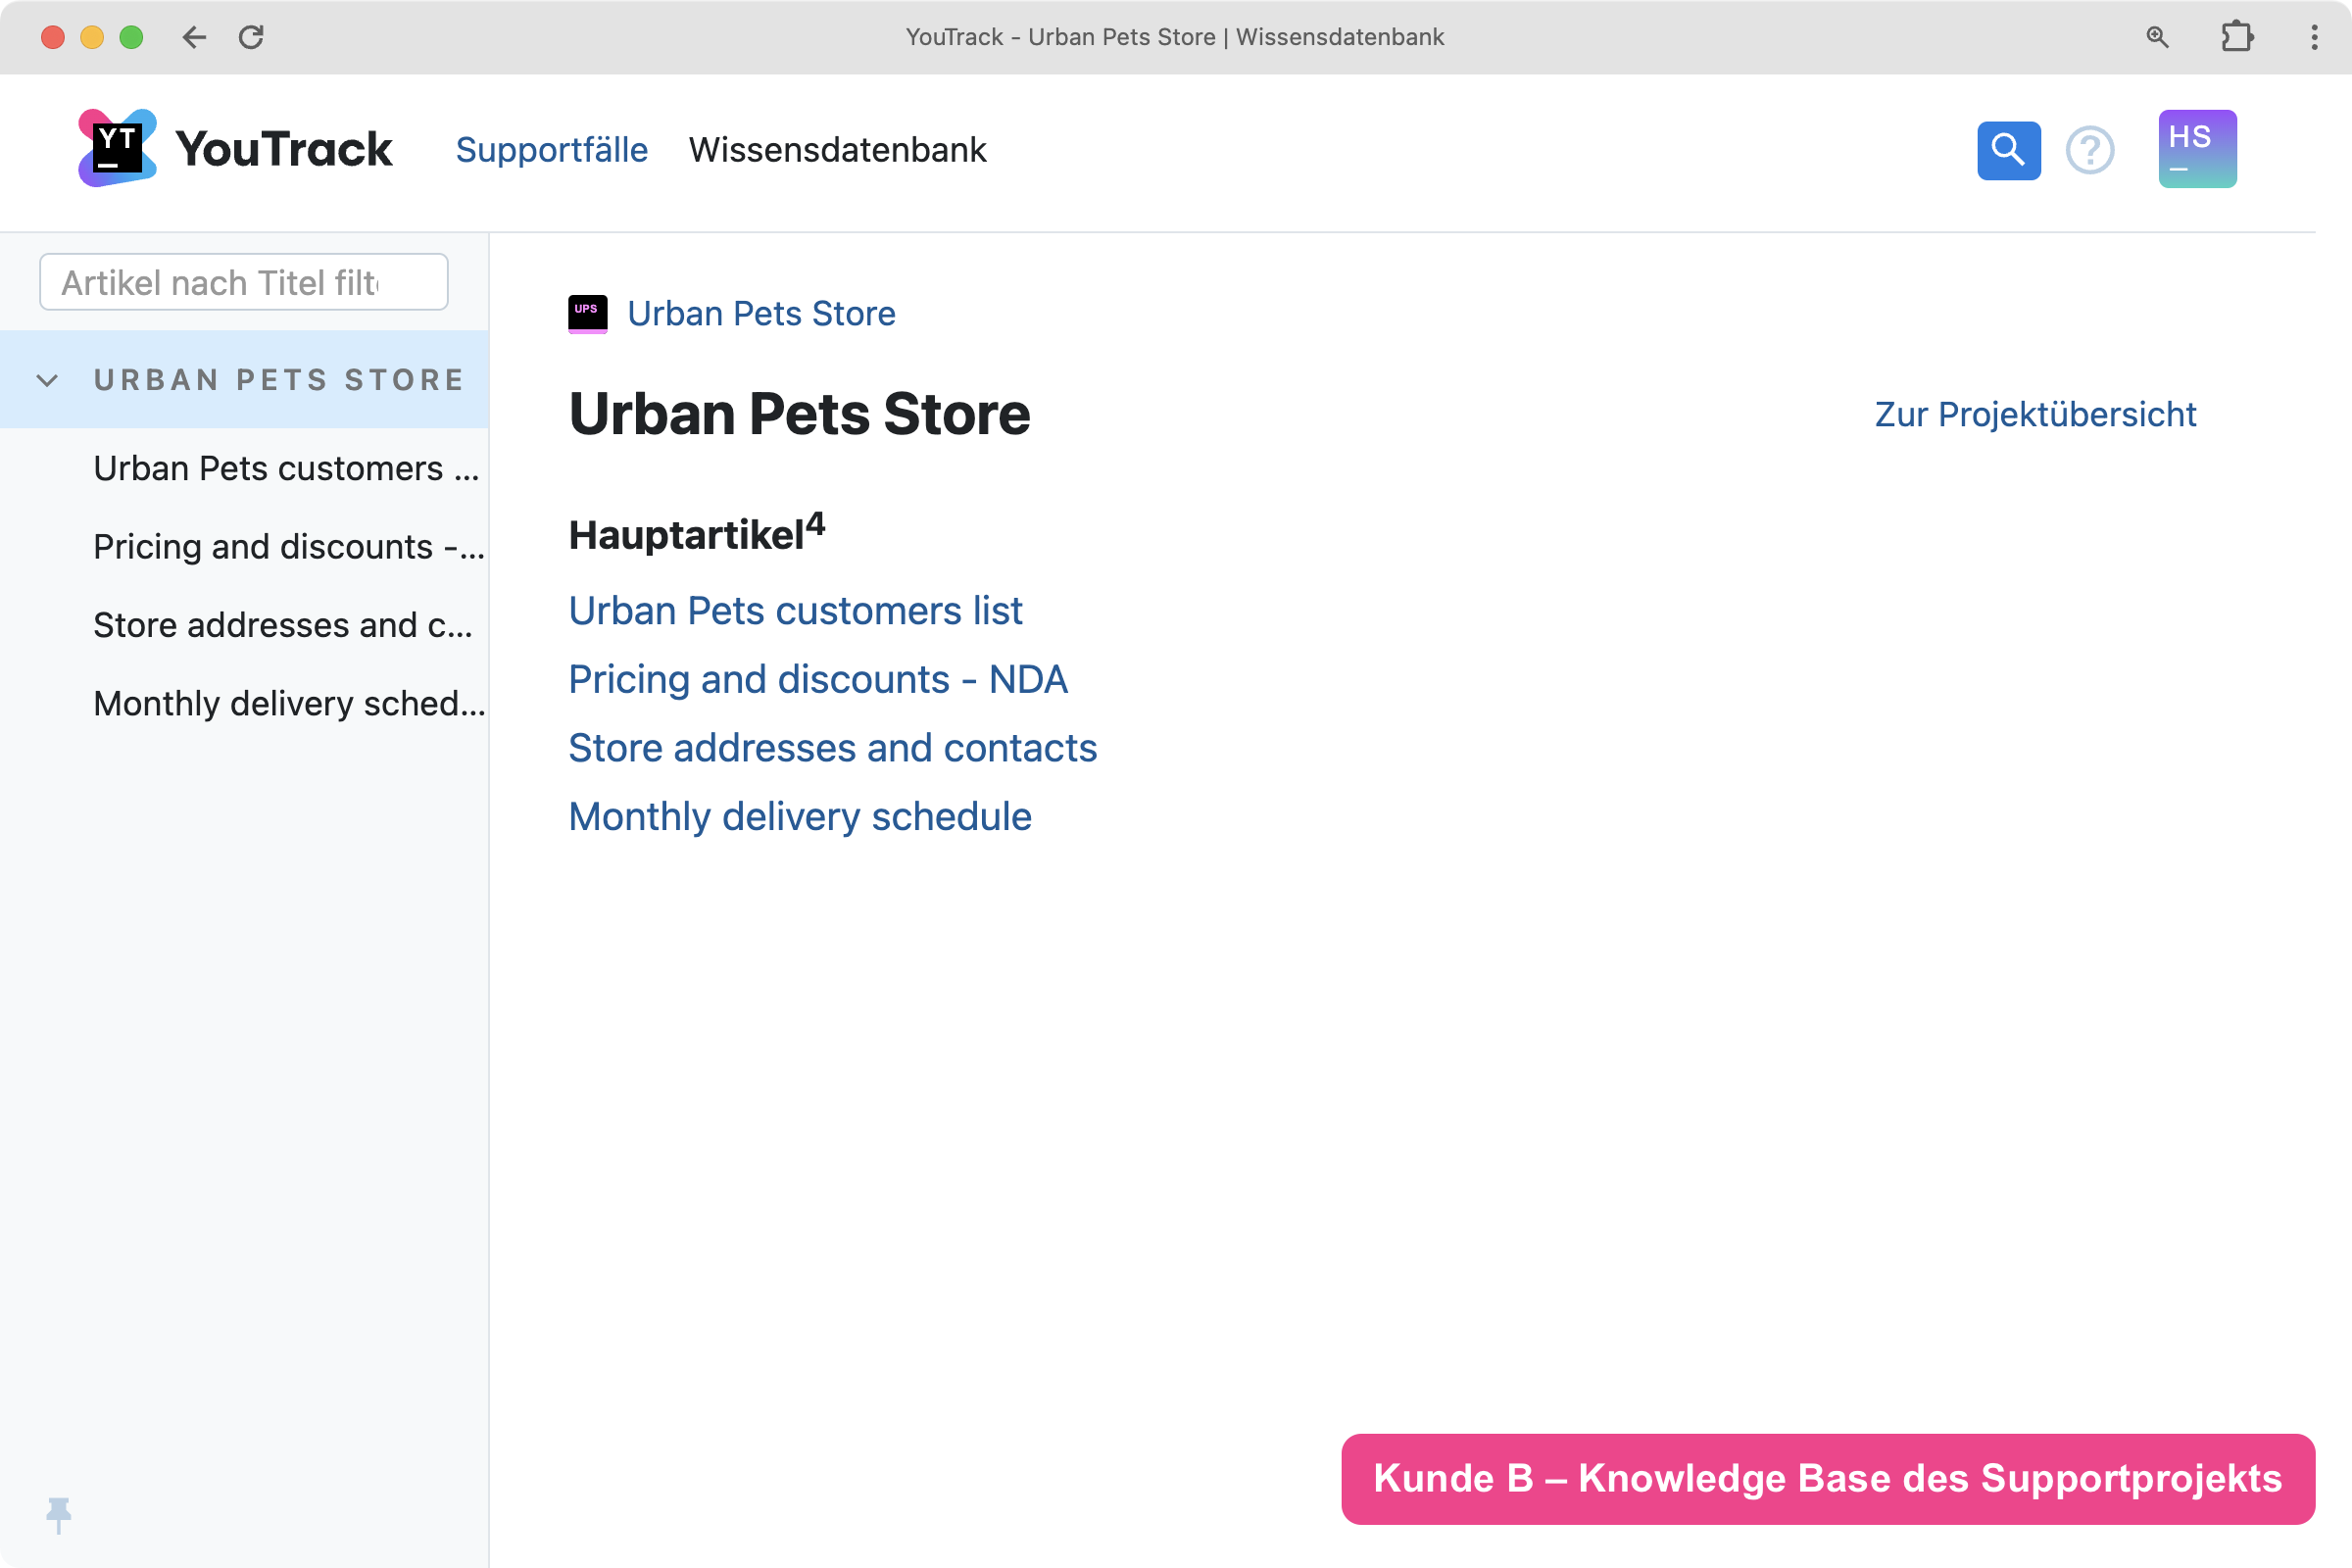Follow the Zur Projektübersicht link

tap(2035, 414)
